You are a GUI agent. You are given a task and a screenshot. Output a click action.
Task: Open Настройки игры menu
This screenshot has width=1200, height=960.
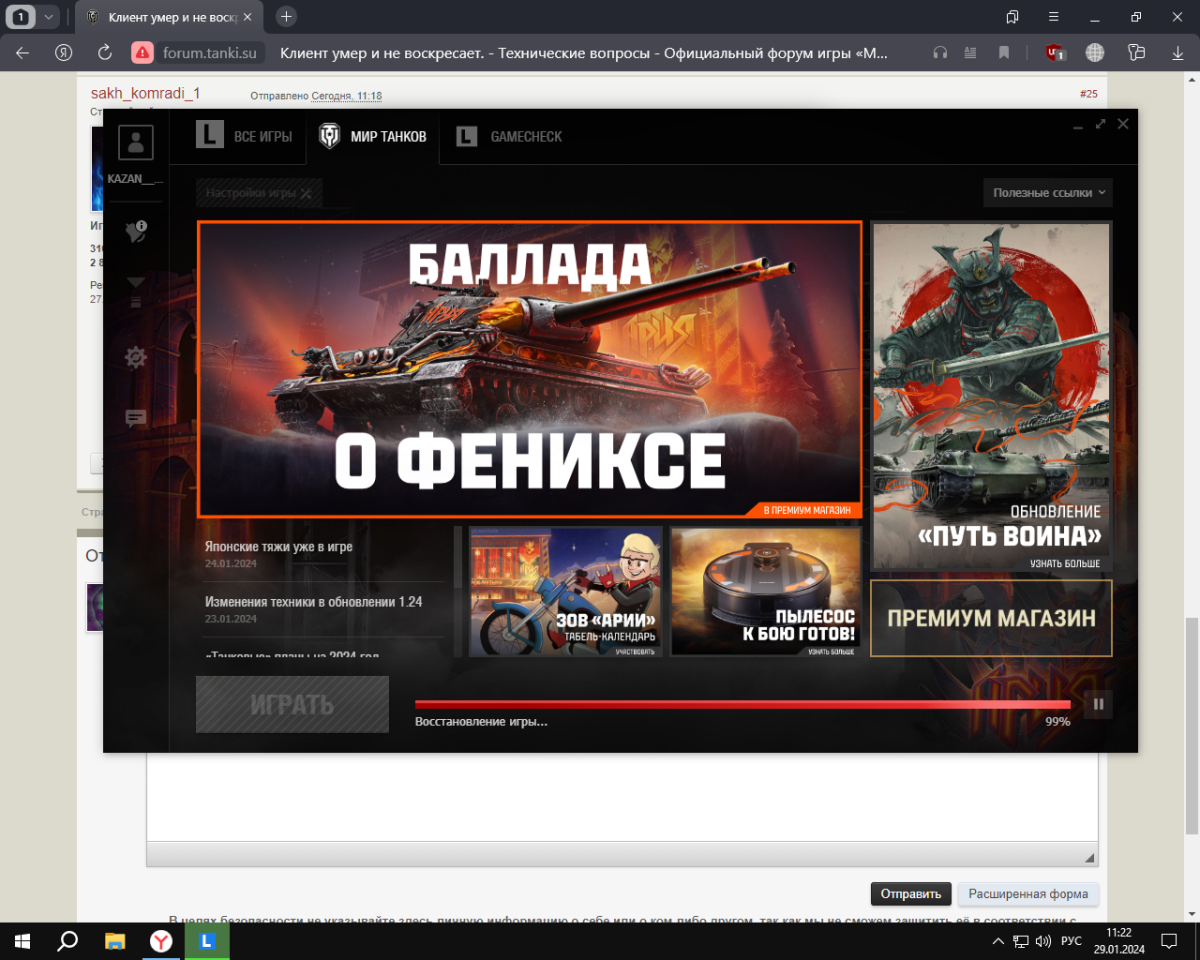click(259, 193)
